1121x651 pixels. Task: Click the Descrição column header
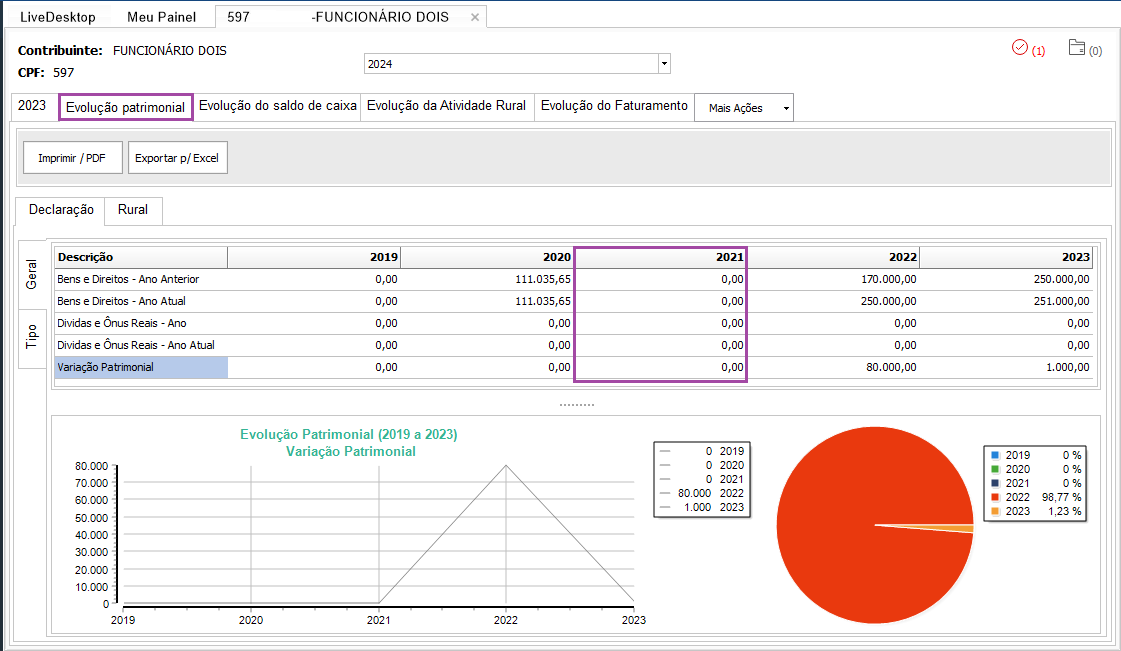[x=142, y=257]
